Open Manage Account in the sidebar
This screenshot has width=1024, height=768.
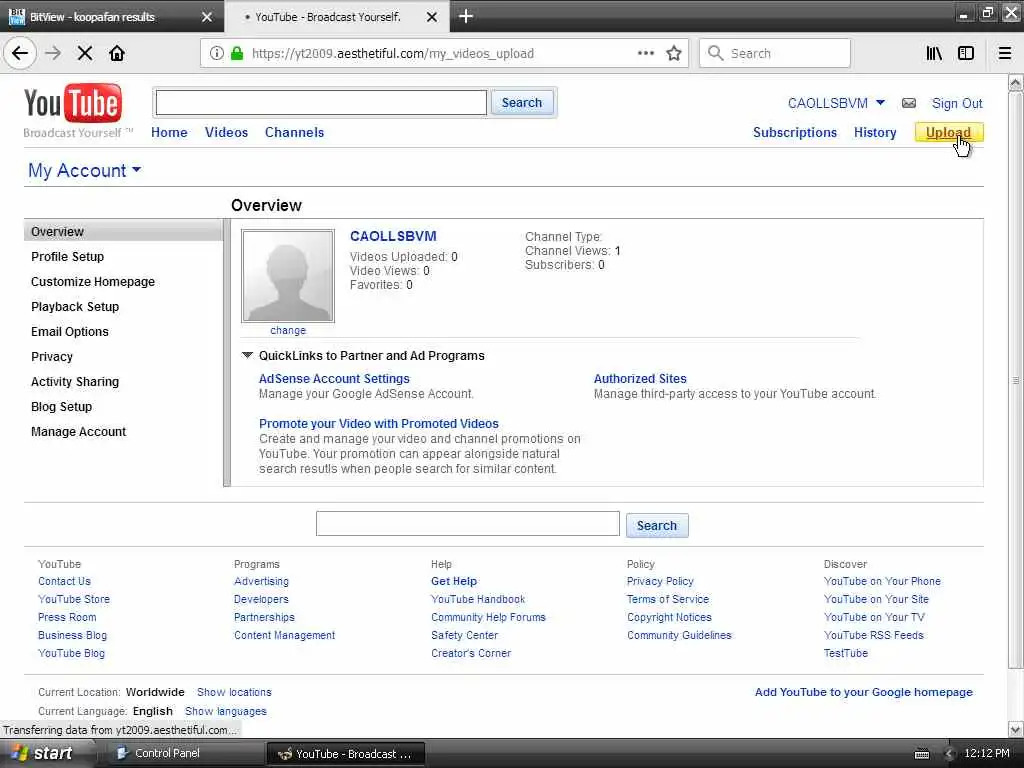coord(78,432)
